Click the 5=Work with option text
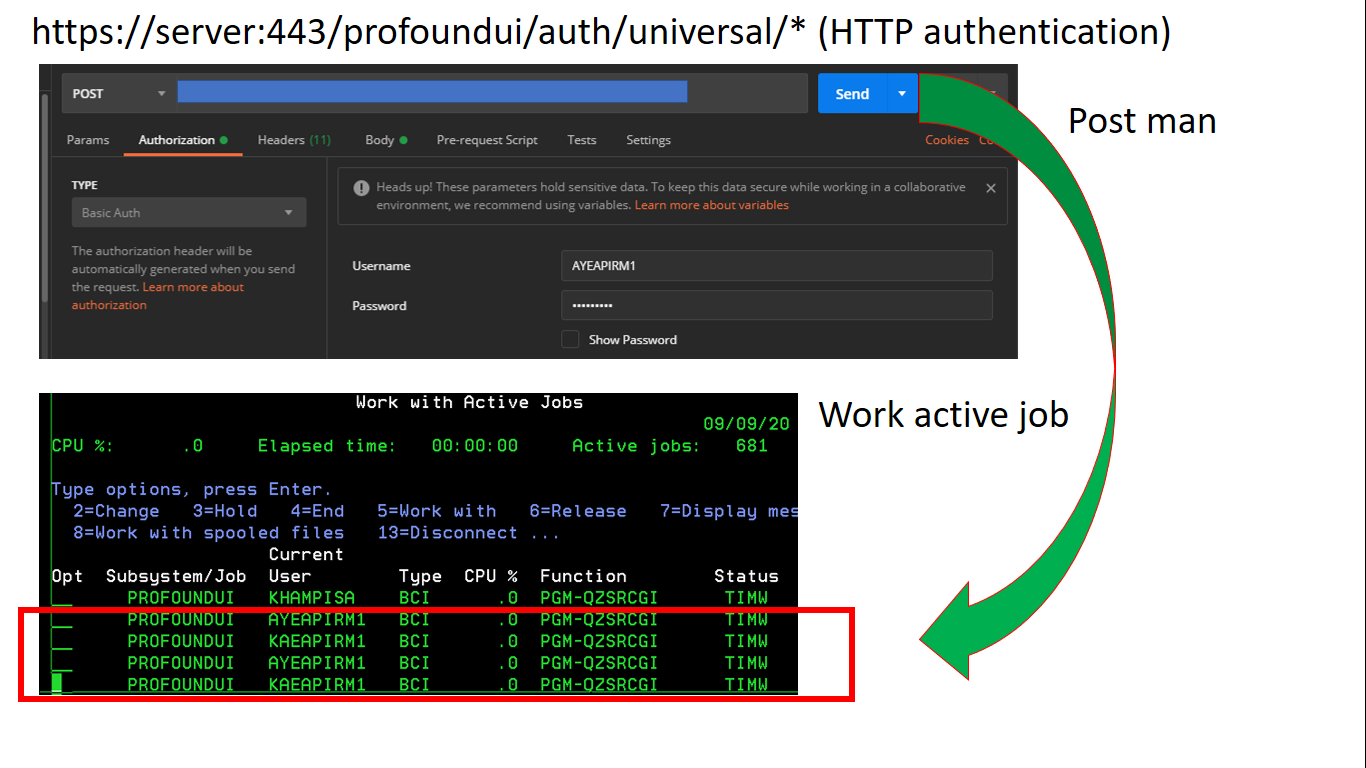The height and width of the screenshot is (768, 1366). pyautogui.click(x=436, y=511)
